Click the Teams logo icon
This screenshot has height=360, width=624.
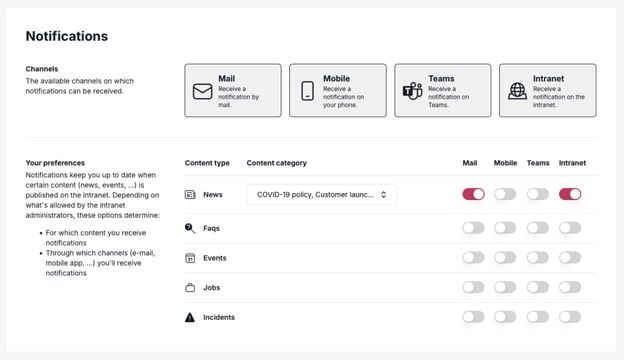click(412, 91)
